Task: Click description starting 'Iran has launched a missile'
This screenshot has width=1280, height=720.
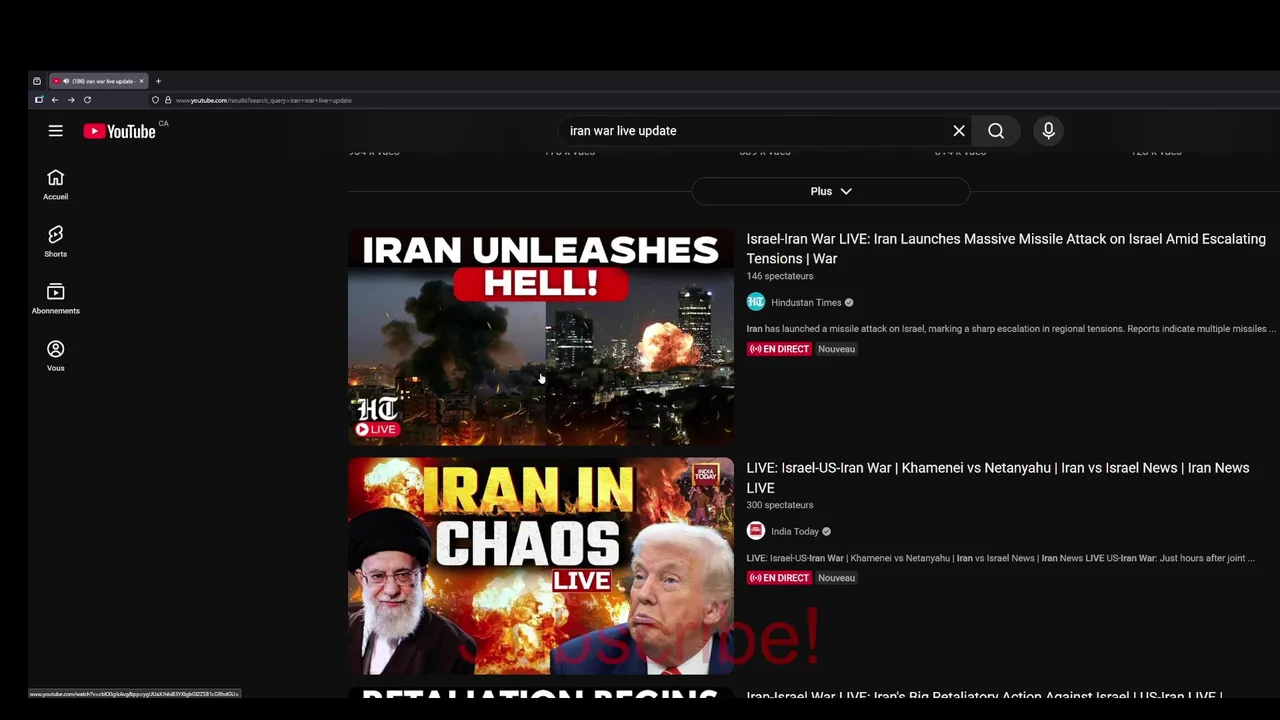Action: [x=1011, y=329]
